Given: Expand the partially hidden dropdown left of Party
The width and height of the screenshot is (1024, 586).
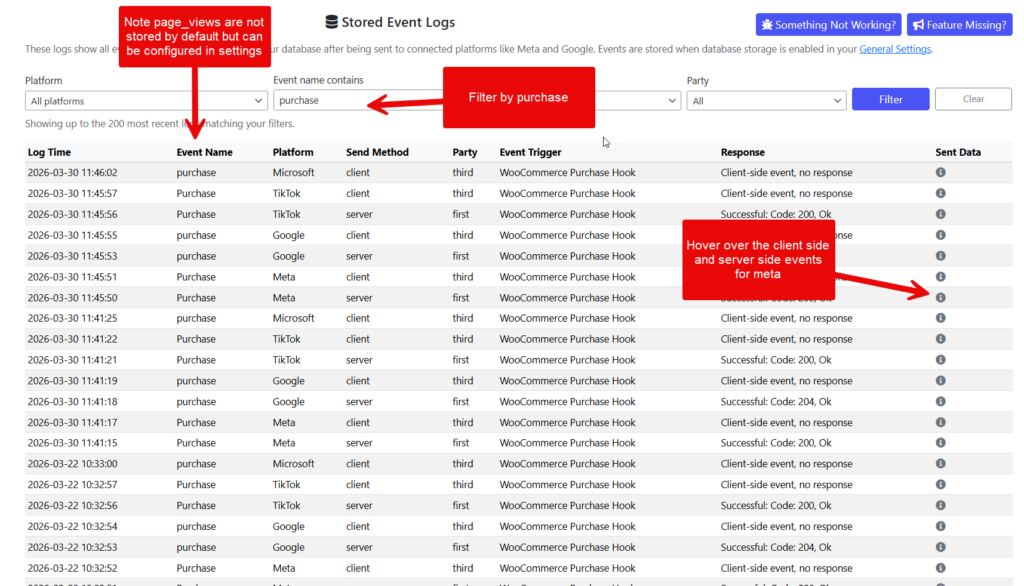Looking at the screenshot, I should (640, 101).
